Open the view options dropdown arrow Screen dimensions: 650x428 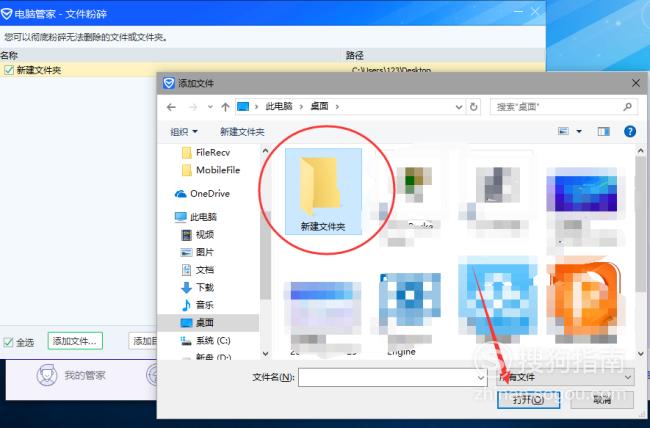(x=579, y=131)
